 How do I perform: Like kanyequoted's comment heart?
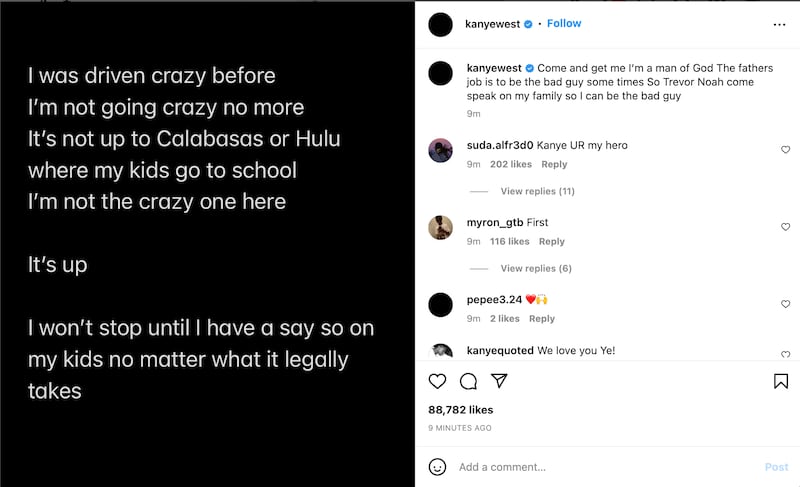[785, 351]
